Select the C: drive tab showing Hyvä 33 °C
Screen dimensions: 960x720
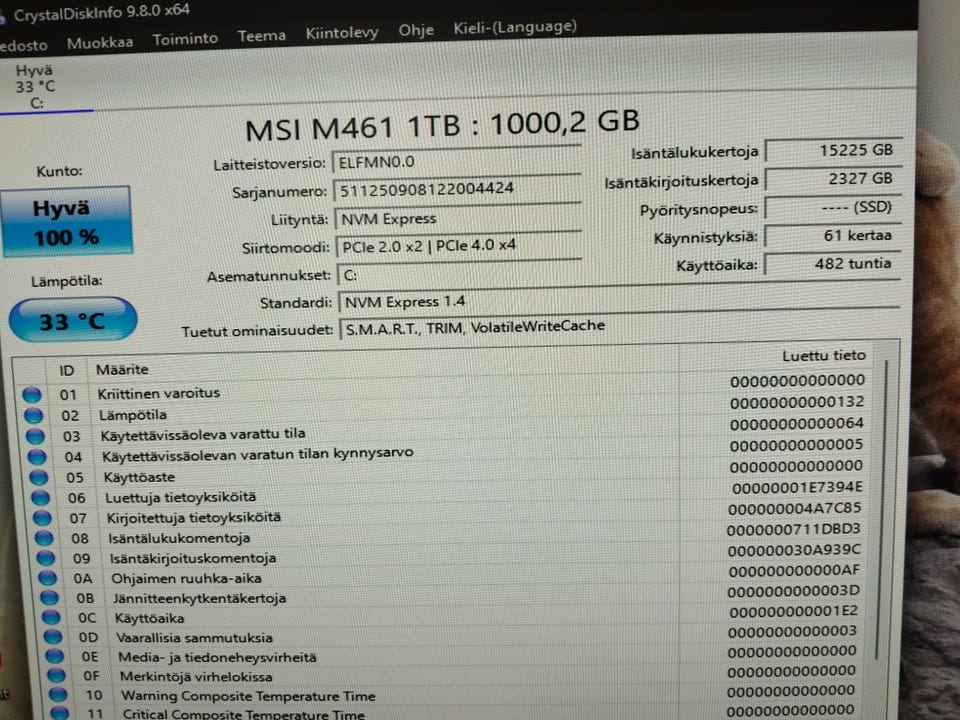point(36,86)
